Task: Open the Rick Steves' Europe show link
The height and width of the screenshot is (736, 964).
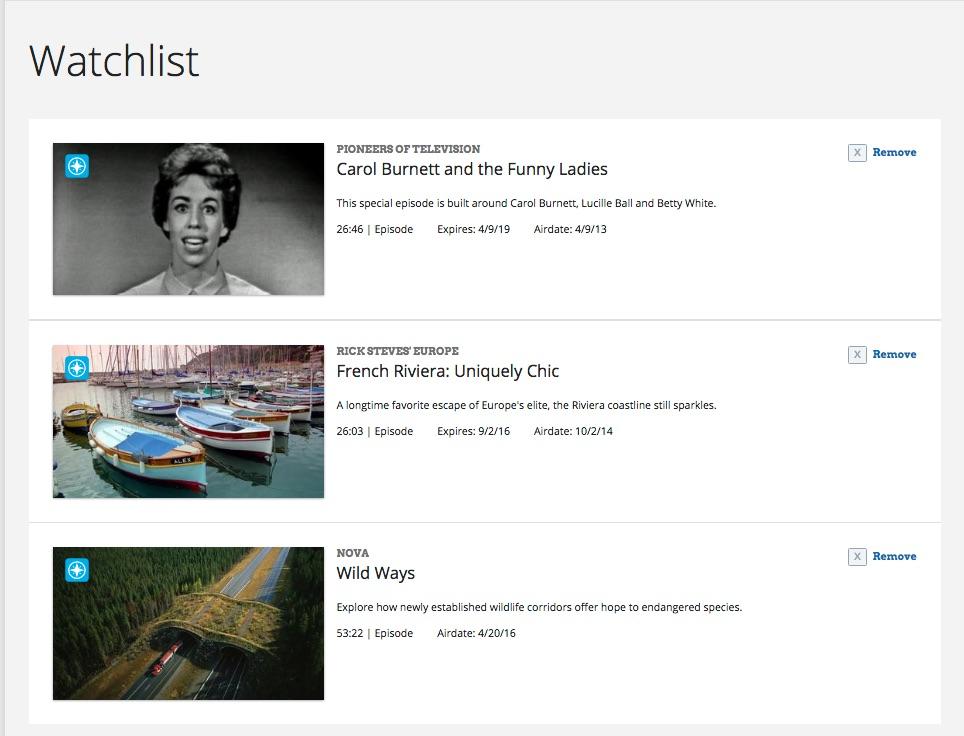Action: [x=397, y=351]
